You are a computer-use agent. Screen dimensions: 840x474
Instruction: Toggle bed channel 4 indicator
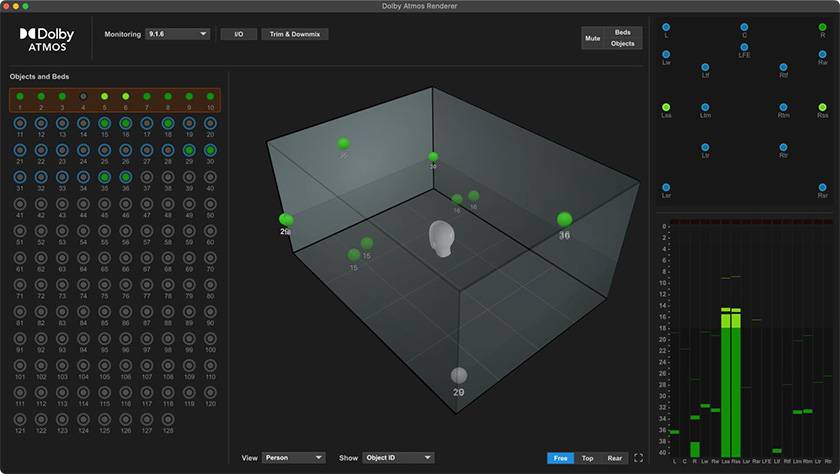click(83, 97)
